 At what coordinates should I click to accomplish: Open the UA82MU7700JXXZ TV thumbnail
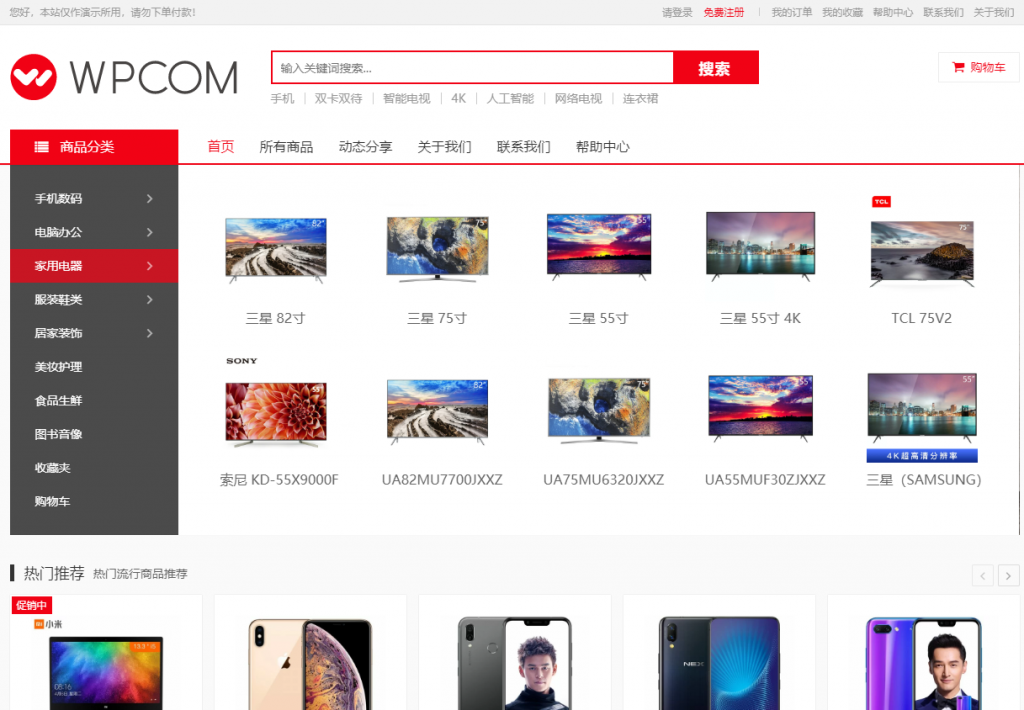tap(438, 412)
